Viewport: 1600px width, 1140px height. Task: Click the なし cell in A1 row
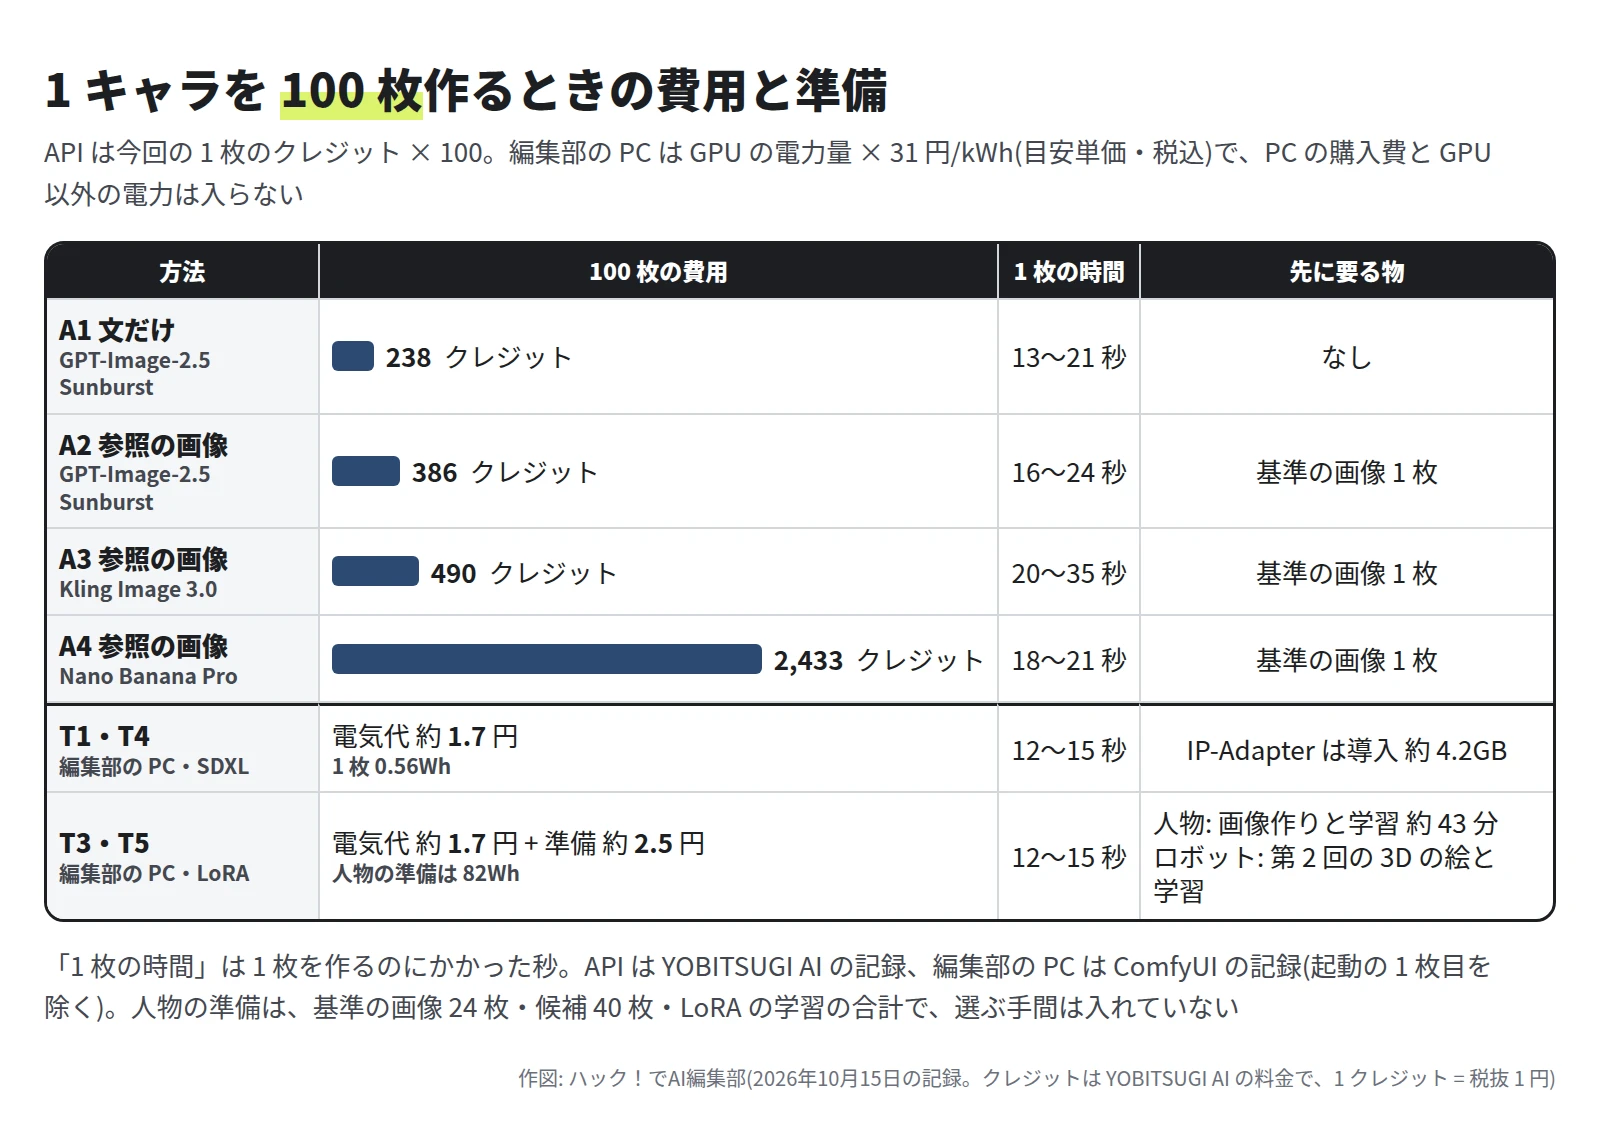pyautogui.click(x=1347, y=357)
